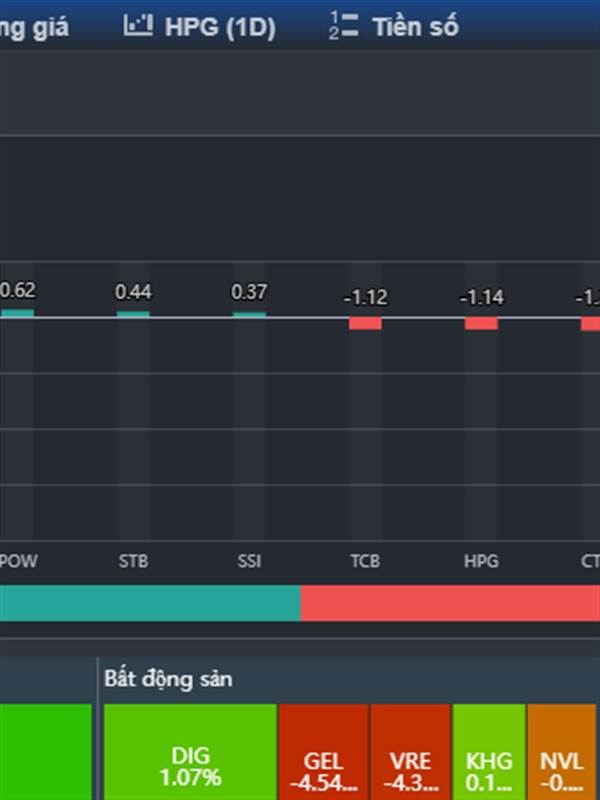Screen dimensions: 600x800
Task: Click the chart icon beside HPG (1D)
Action: coord(138,27)
